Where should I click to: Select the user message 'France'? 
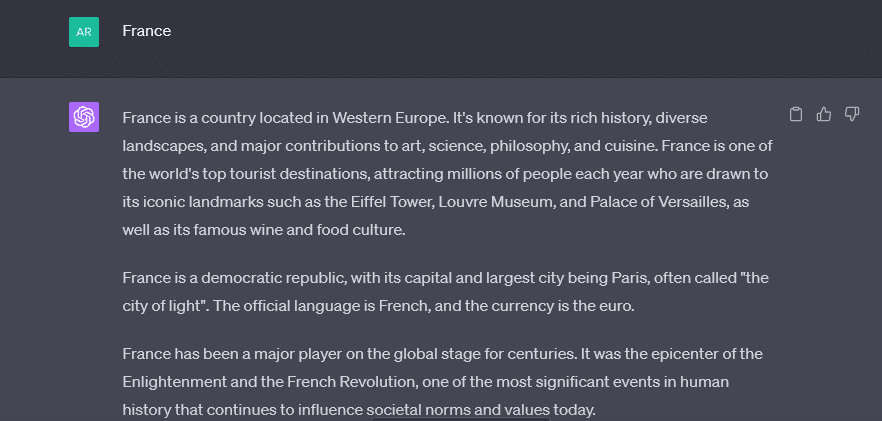tap(147, 31)
